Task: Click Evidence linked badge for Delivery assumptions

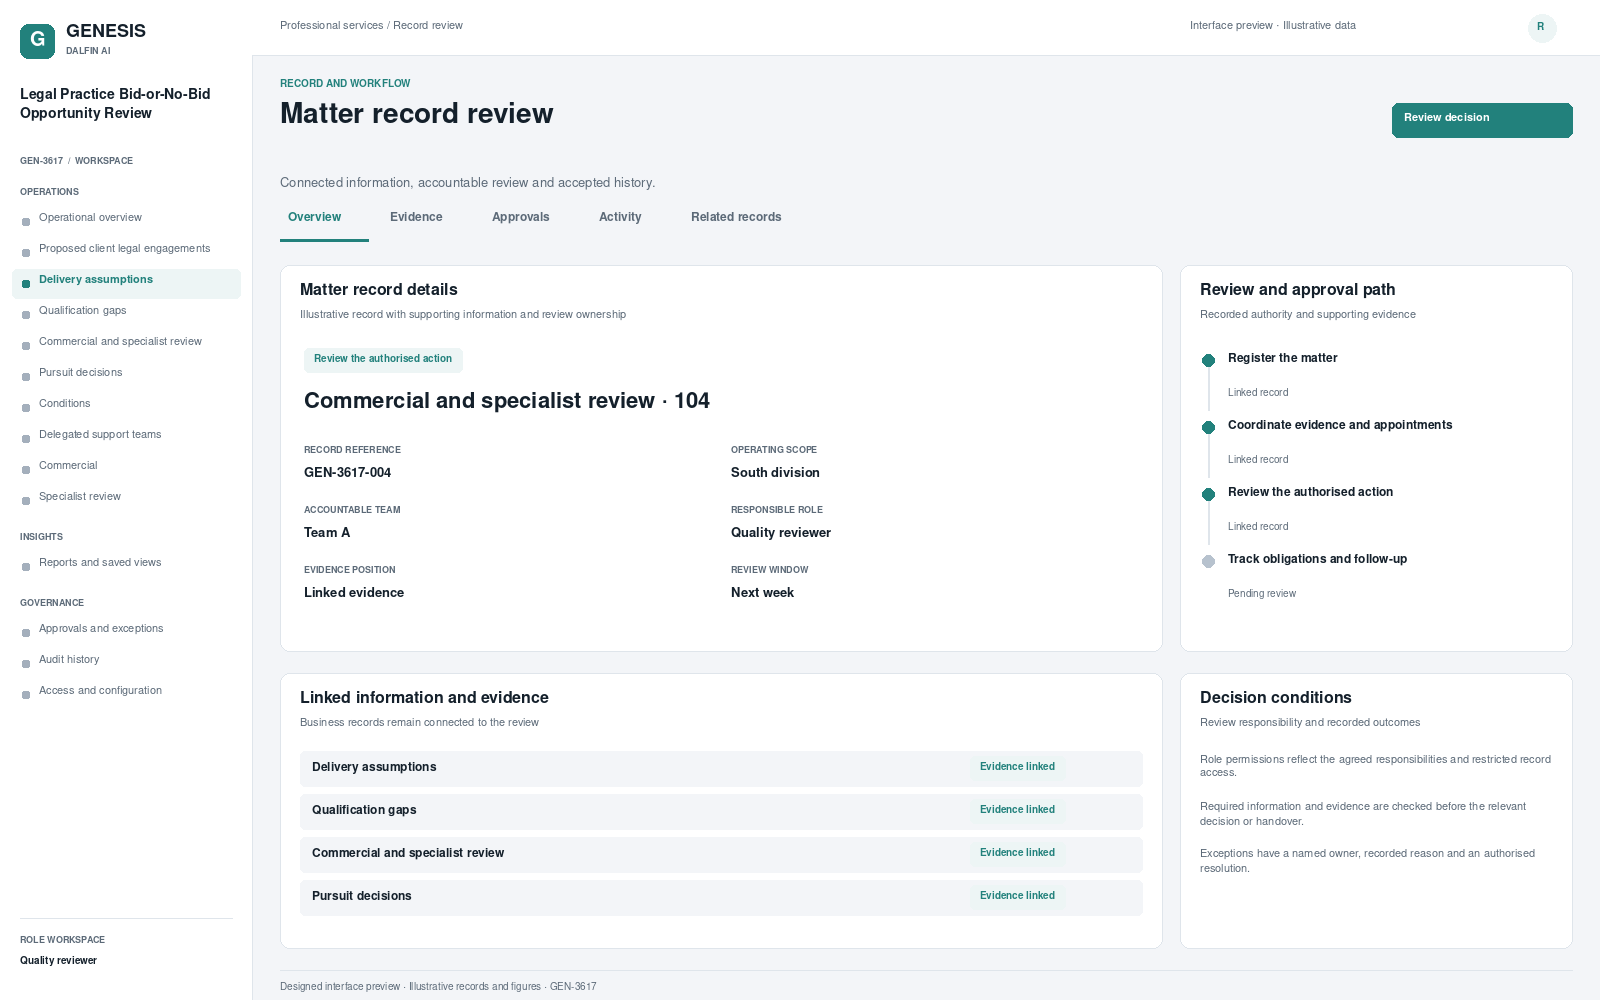Action: point(1017,767)
